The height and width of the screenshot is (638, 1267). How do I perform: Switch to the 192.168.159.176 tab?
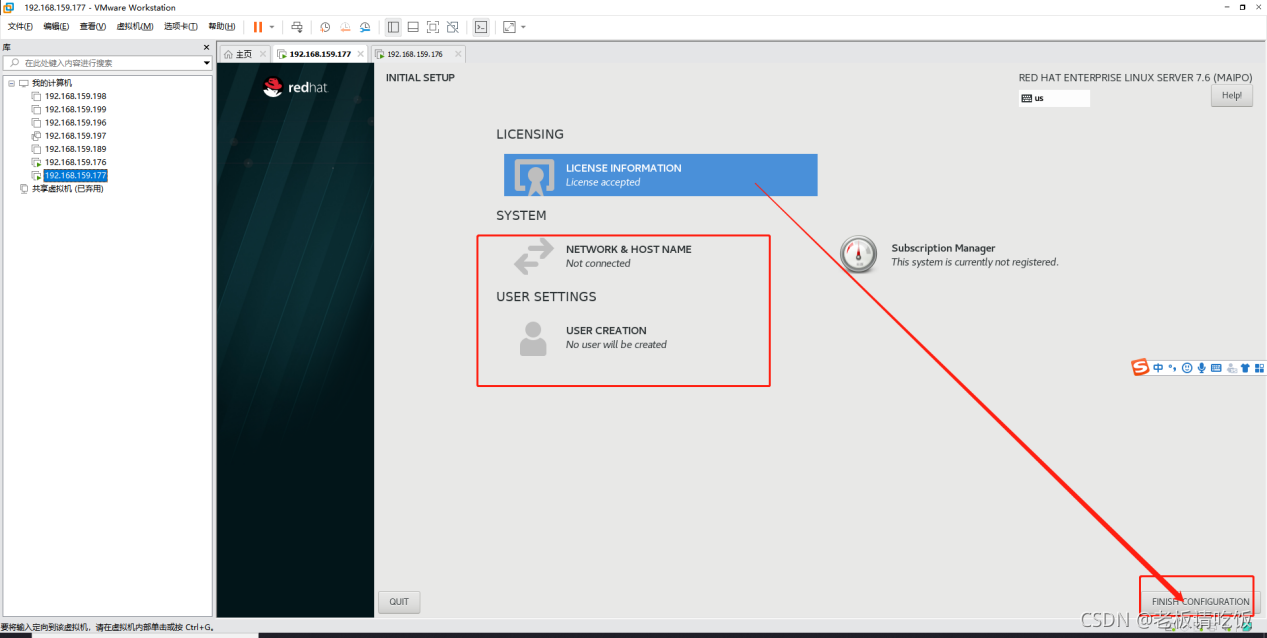click(x=415, y=54)
